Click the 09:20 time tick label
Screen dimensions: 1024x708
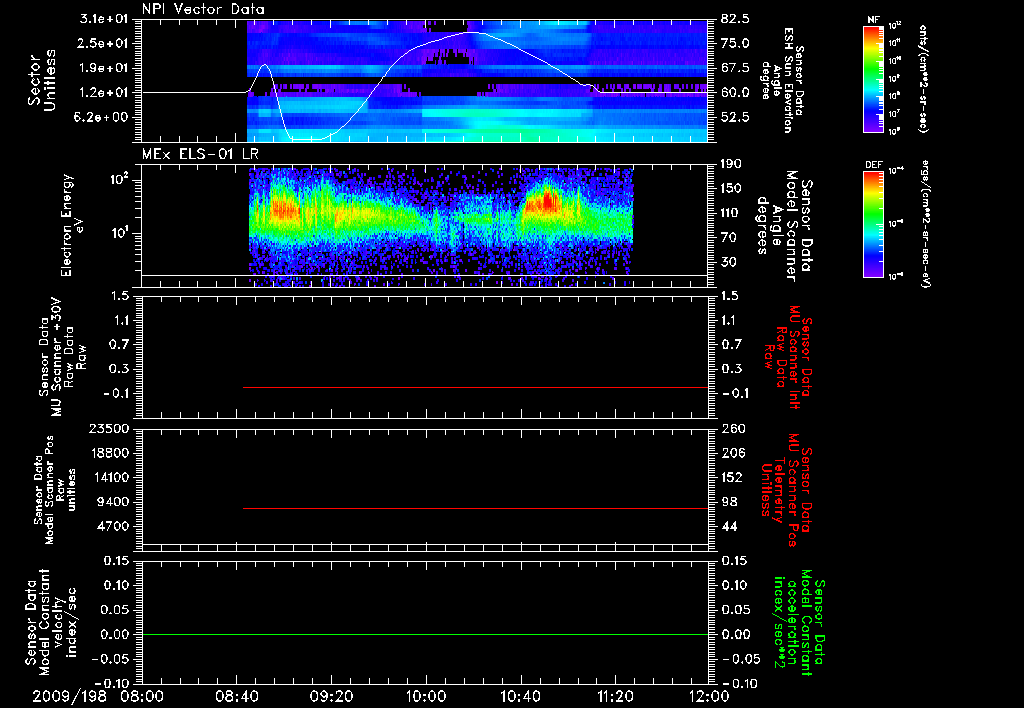coord(332,697)
